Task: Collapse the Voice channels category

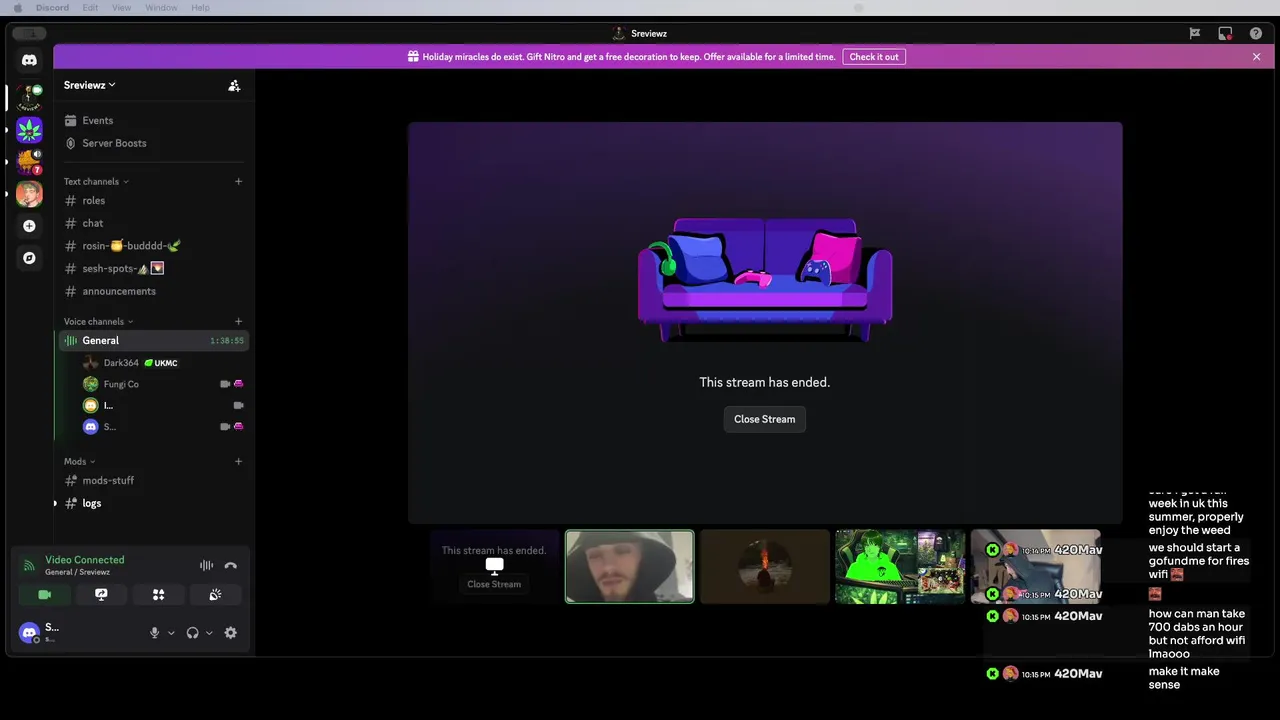Action: pos(98,321)
